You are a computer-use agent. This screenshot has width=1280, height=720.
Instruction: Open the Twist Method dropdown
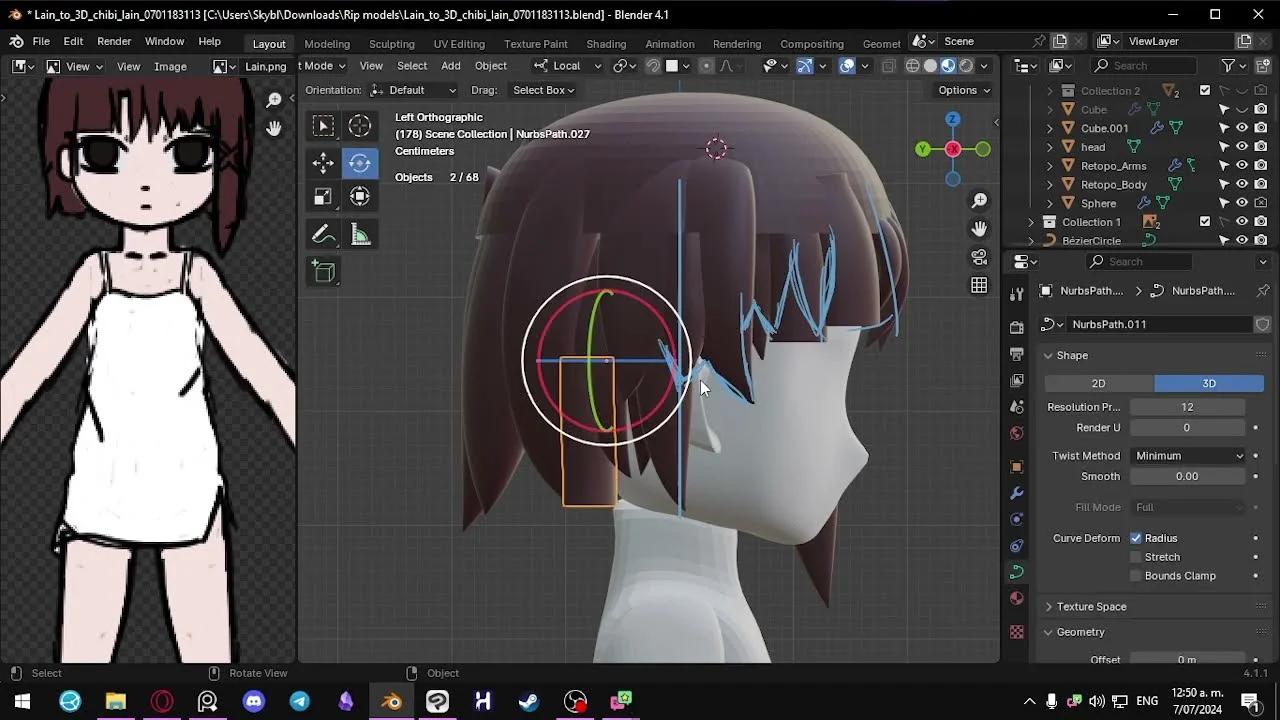click(1188, 455)
